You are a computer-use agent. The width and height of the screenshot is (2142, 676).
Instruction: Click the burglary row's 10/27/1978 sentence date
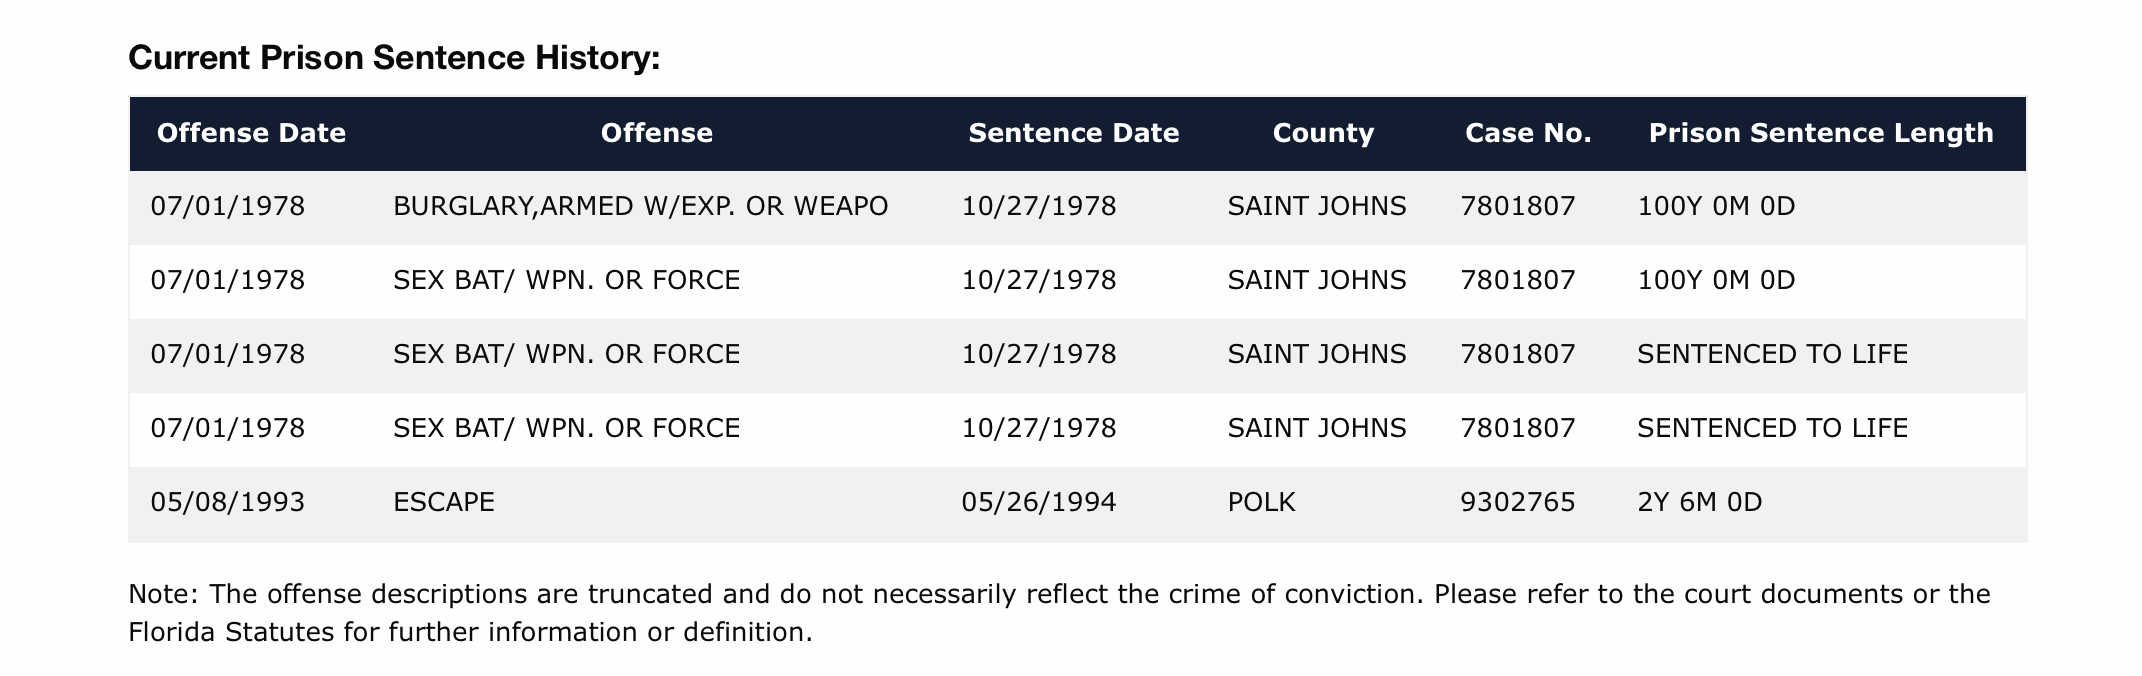[1039, 207]
